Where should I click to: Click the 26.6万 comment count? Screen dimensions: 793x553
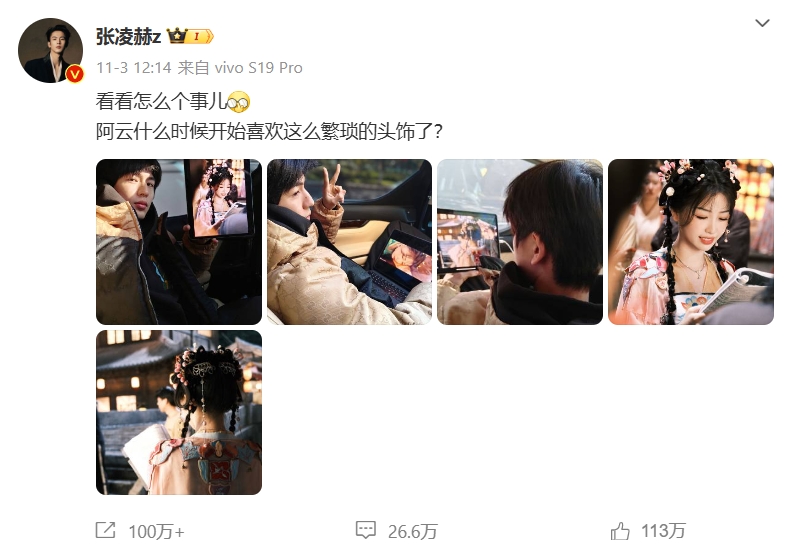tap(413, 531)
